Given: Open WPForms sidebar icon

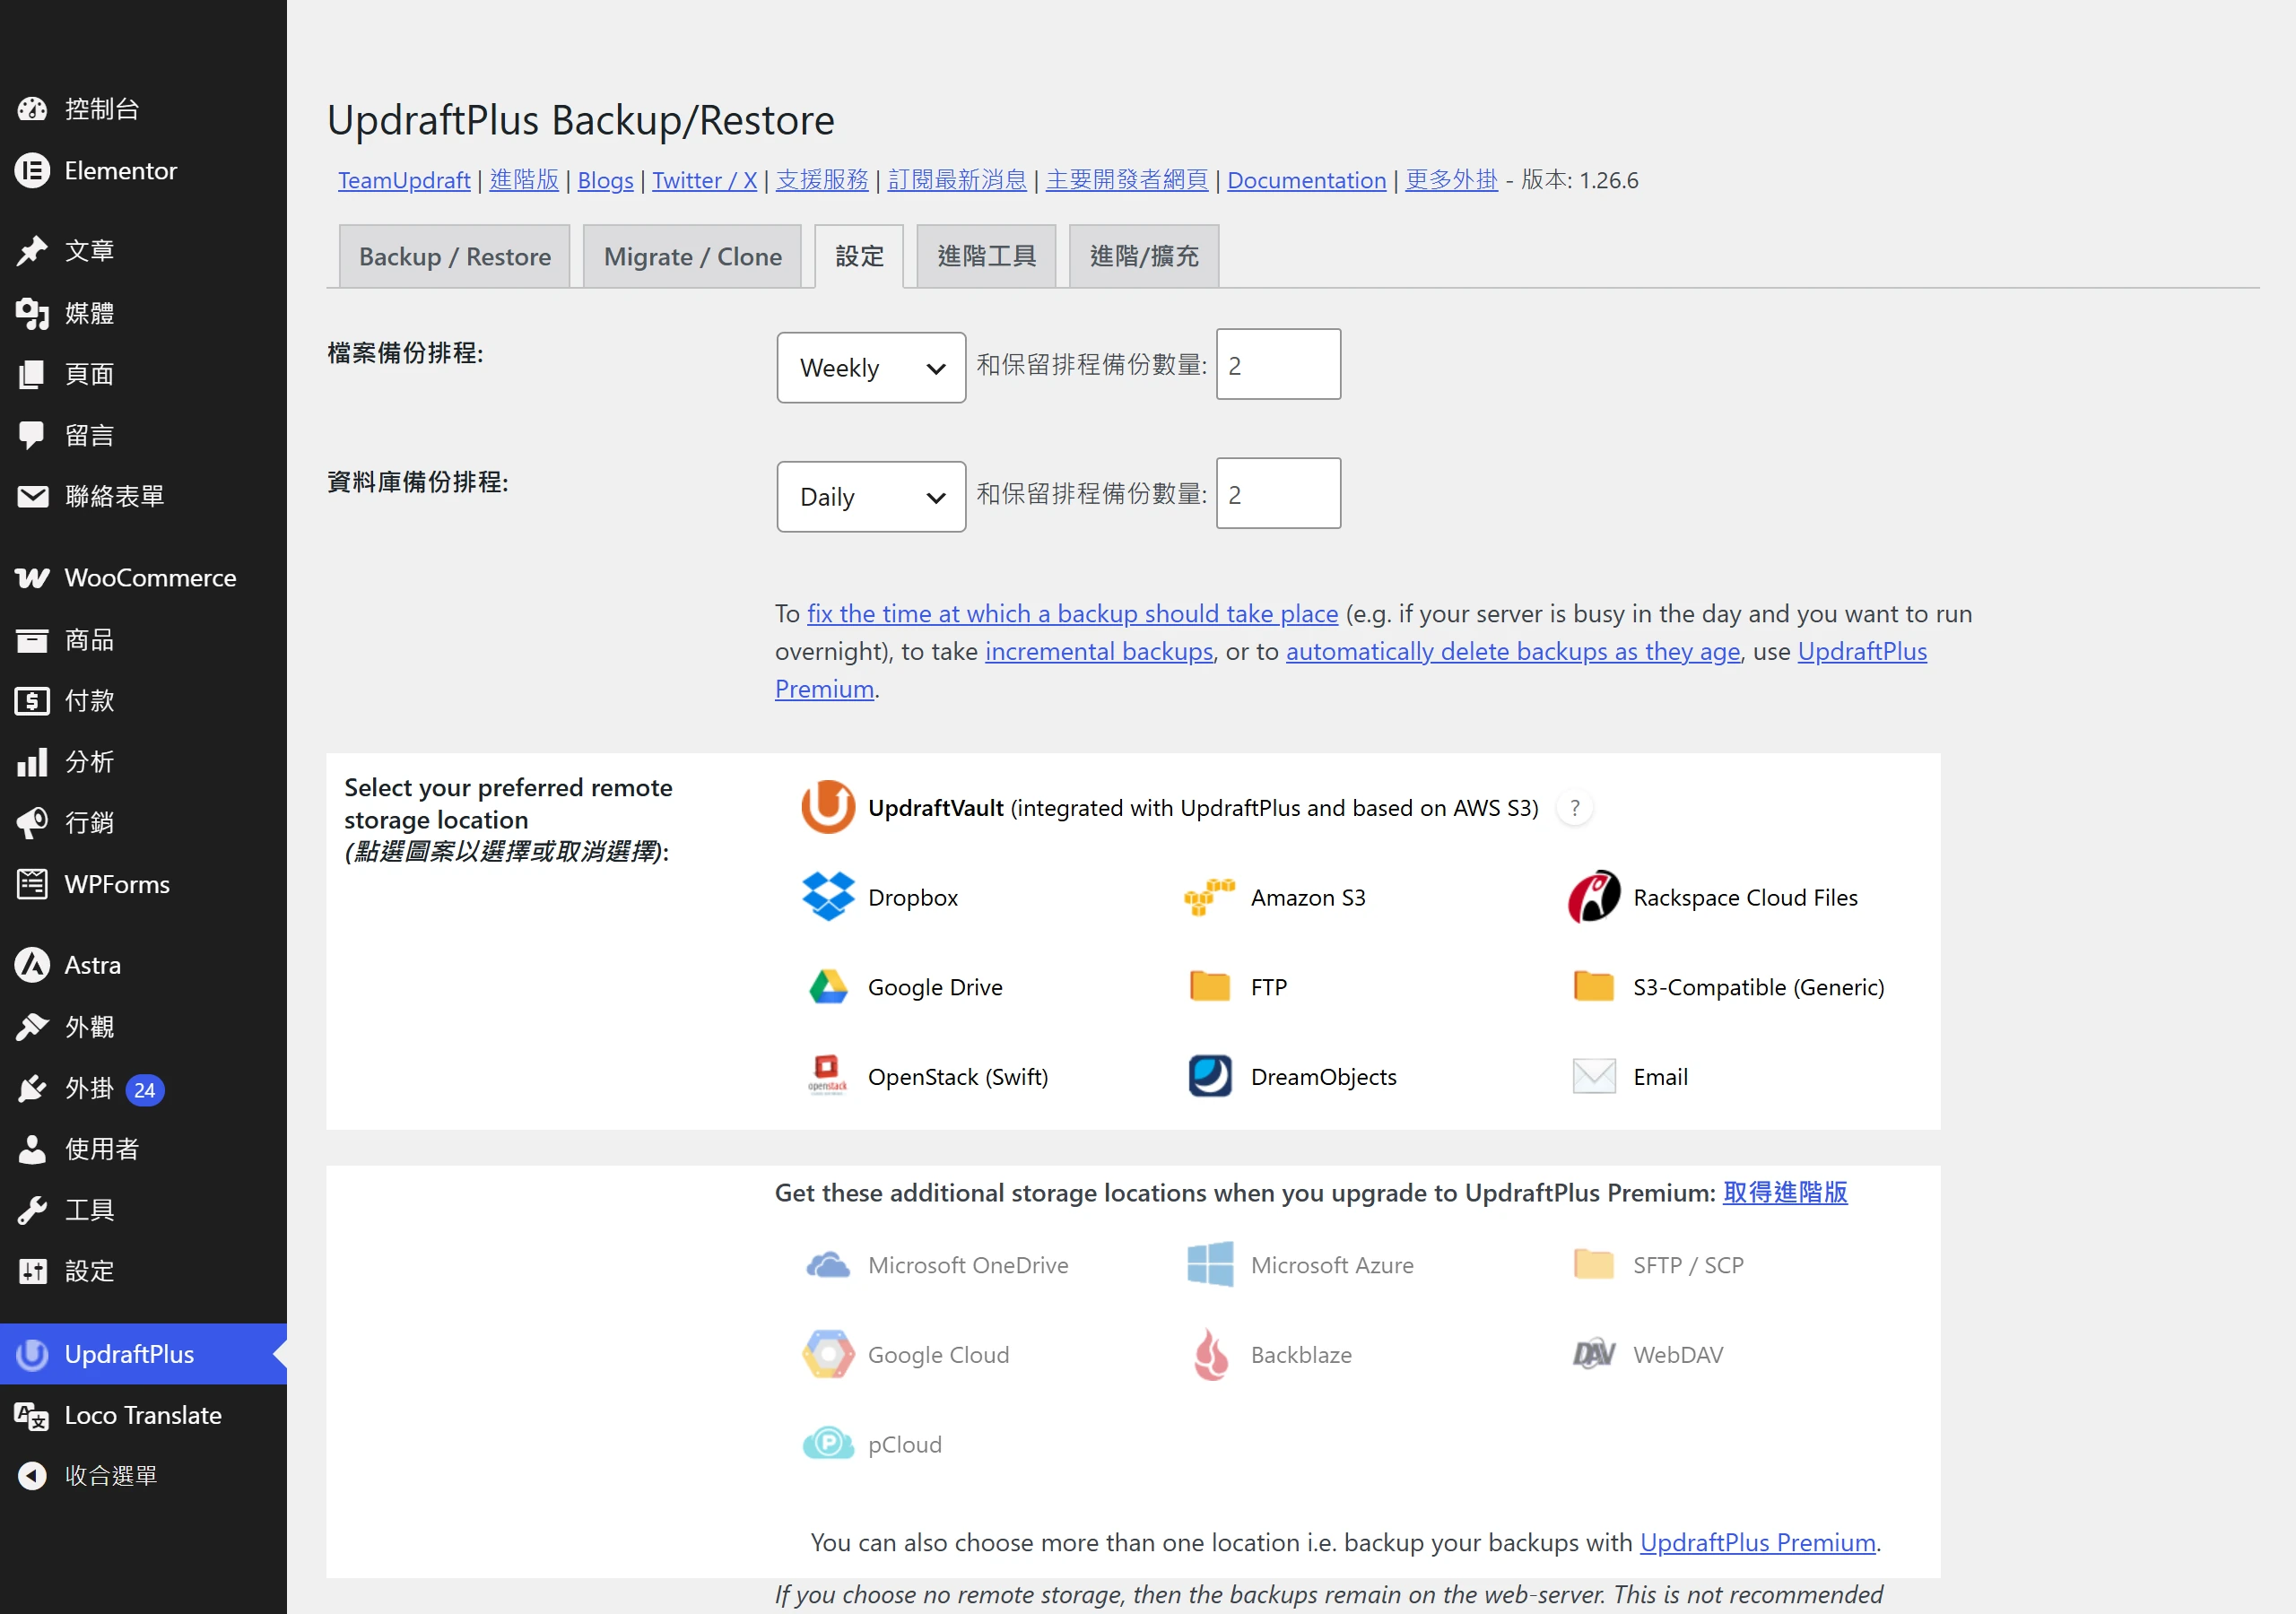Looking at the screenshot, I should [x=32, y=884].
